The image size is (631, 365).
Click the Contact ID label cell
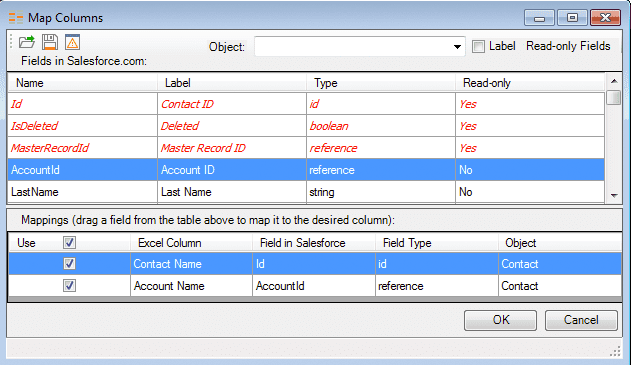(232, 104)
